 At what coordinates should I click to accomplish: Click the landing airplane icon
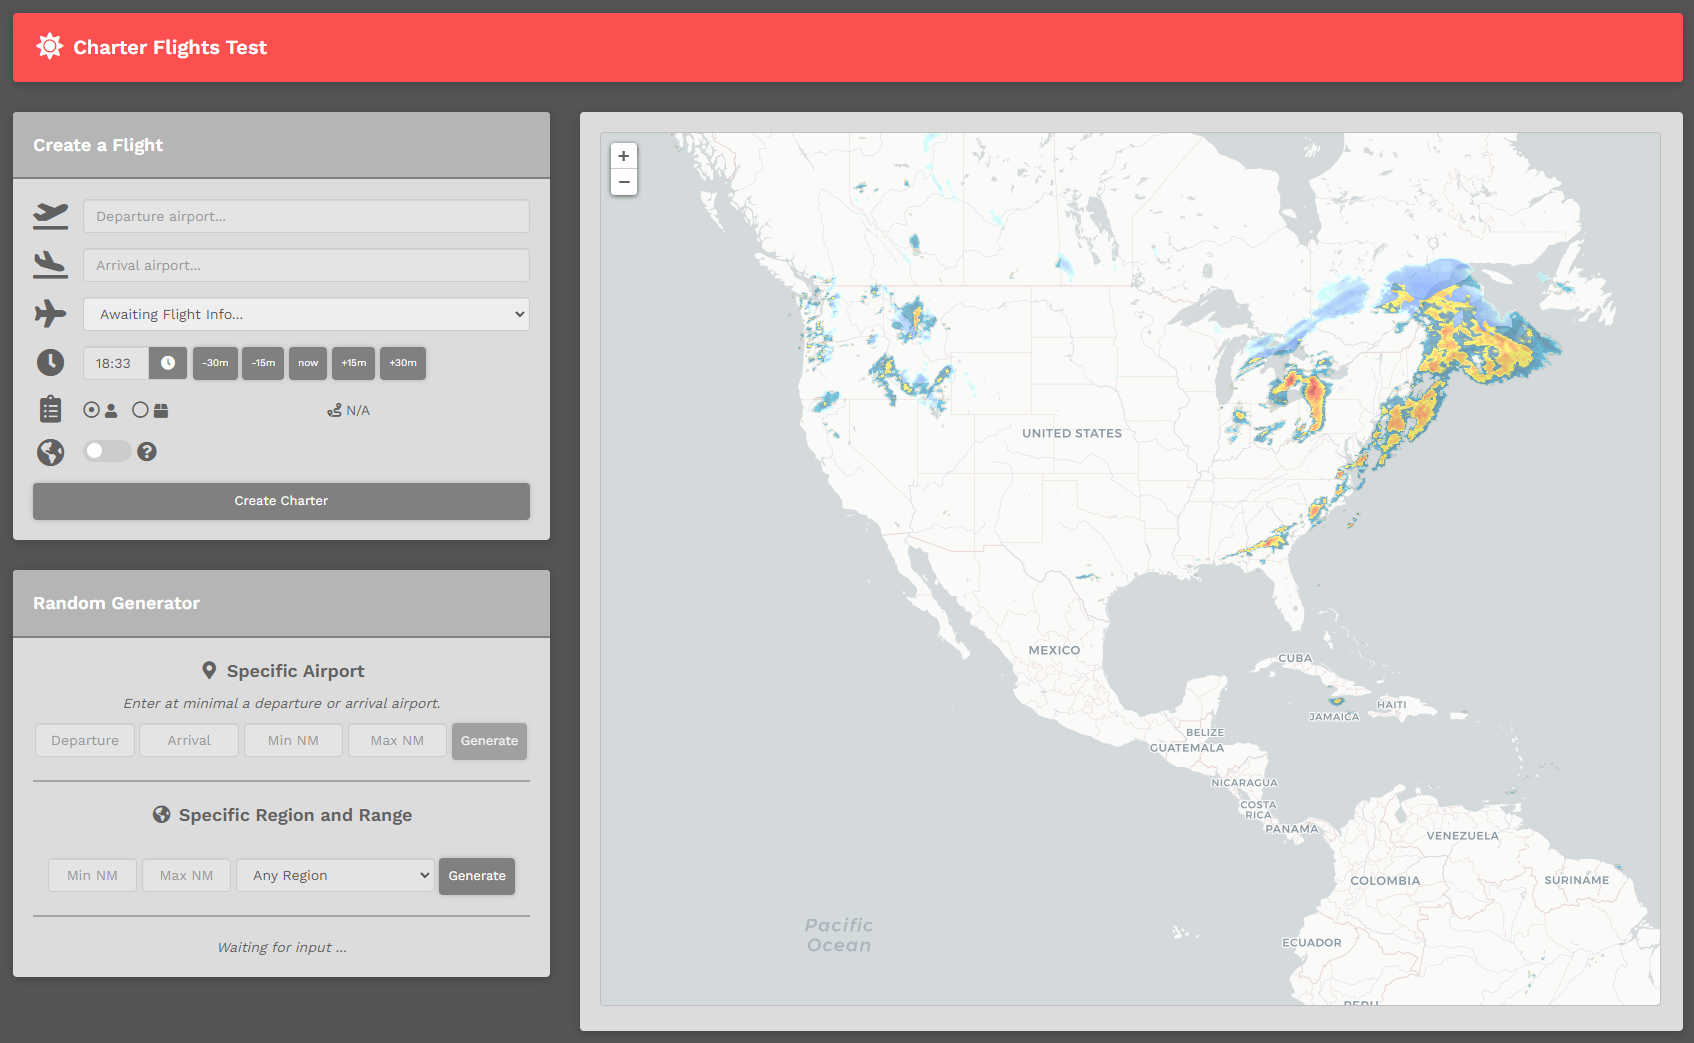click(50, 264)
